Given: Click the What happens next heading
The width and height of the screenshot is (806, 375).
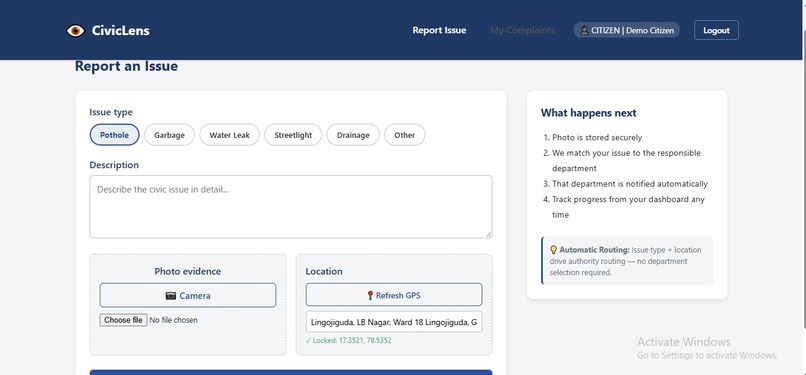Looking at the screenshot, I should 589,113.
